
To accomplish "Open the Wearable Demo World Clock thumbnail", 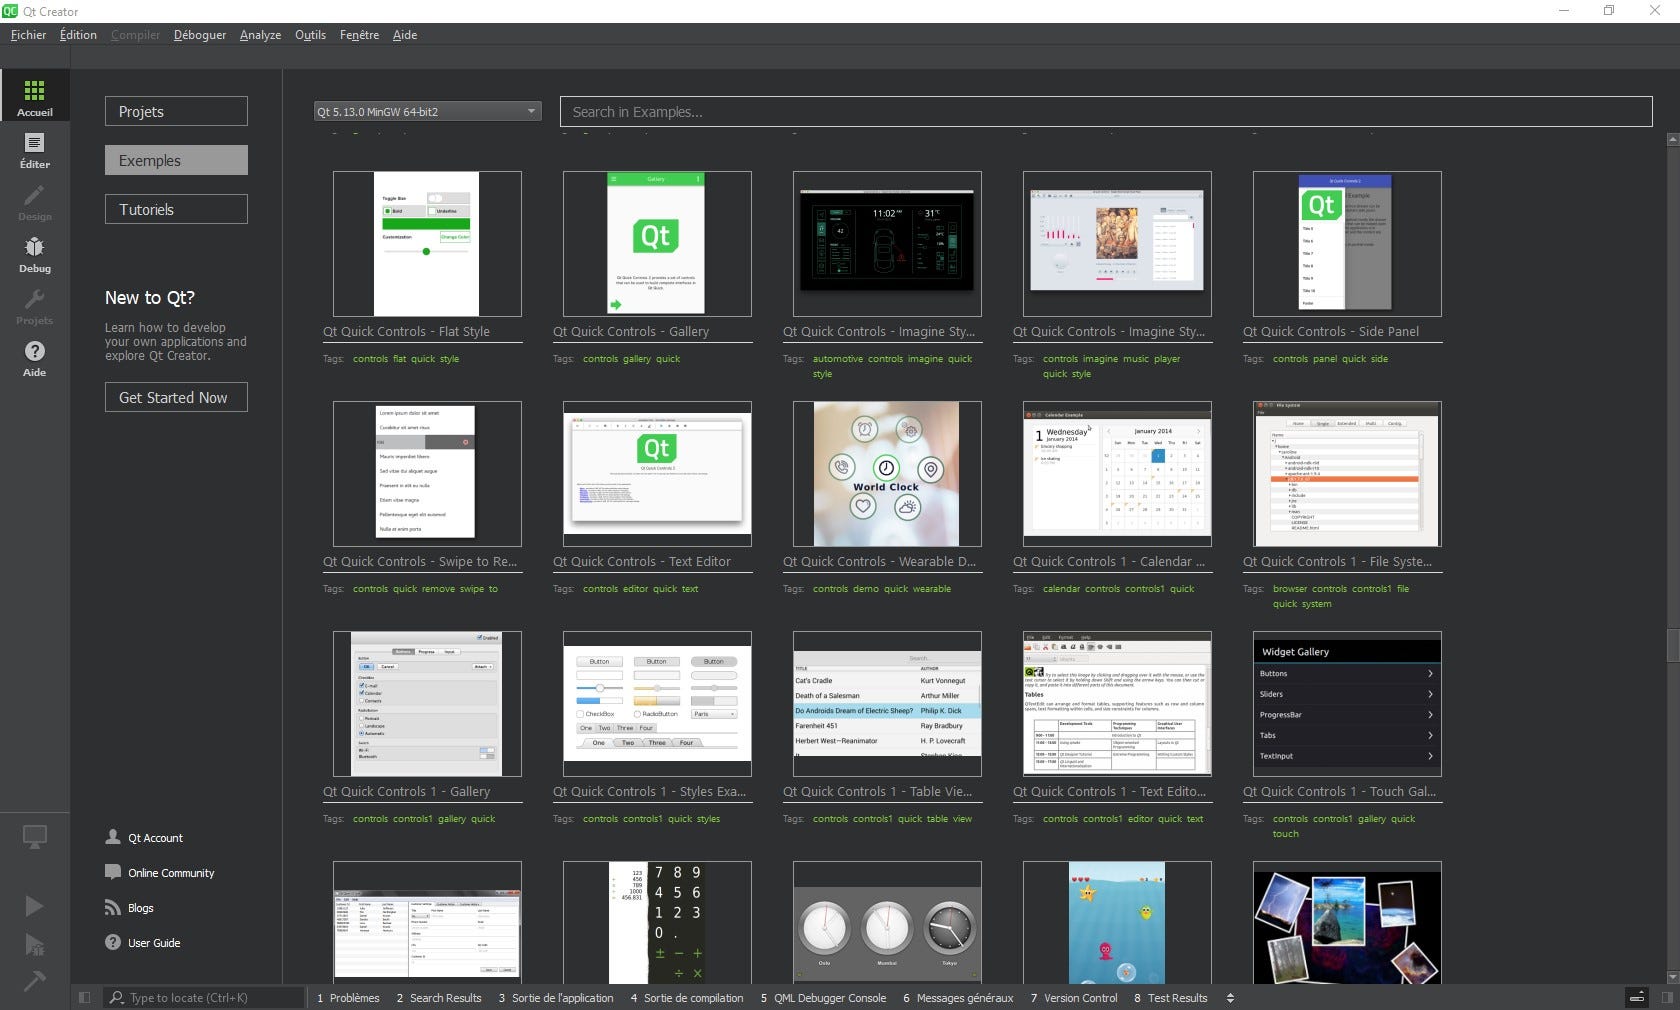I will pos(887,474).
